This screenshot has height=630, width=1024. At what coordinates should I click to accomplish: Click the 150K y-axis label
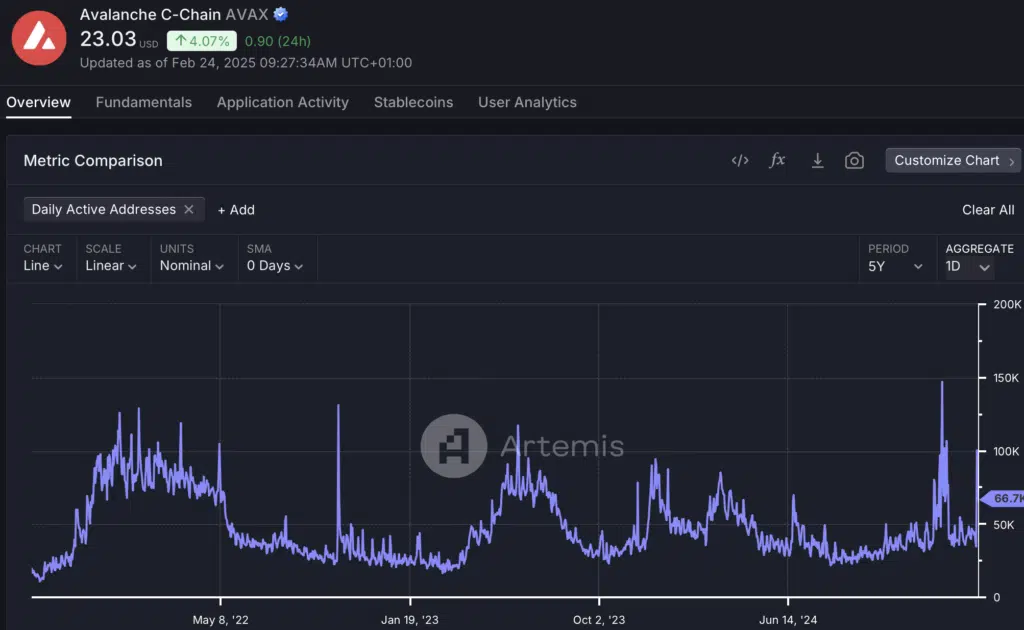[1006, 378]
